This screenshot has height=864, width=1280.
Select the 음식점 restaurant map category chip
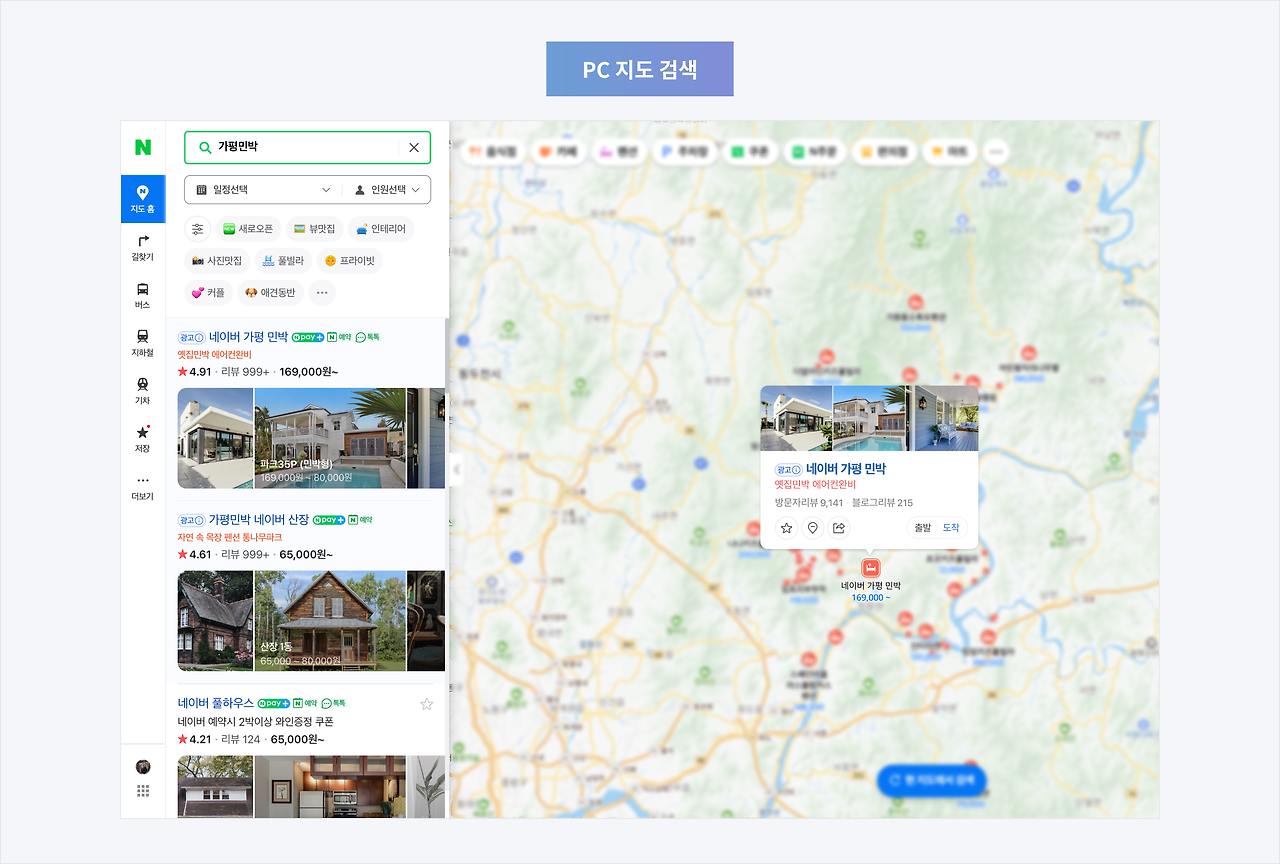491,152
